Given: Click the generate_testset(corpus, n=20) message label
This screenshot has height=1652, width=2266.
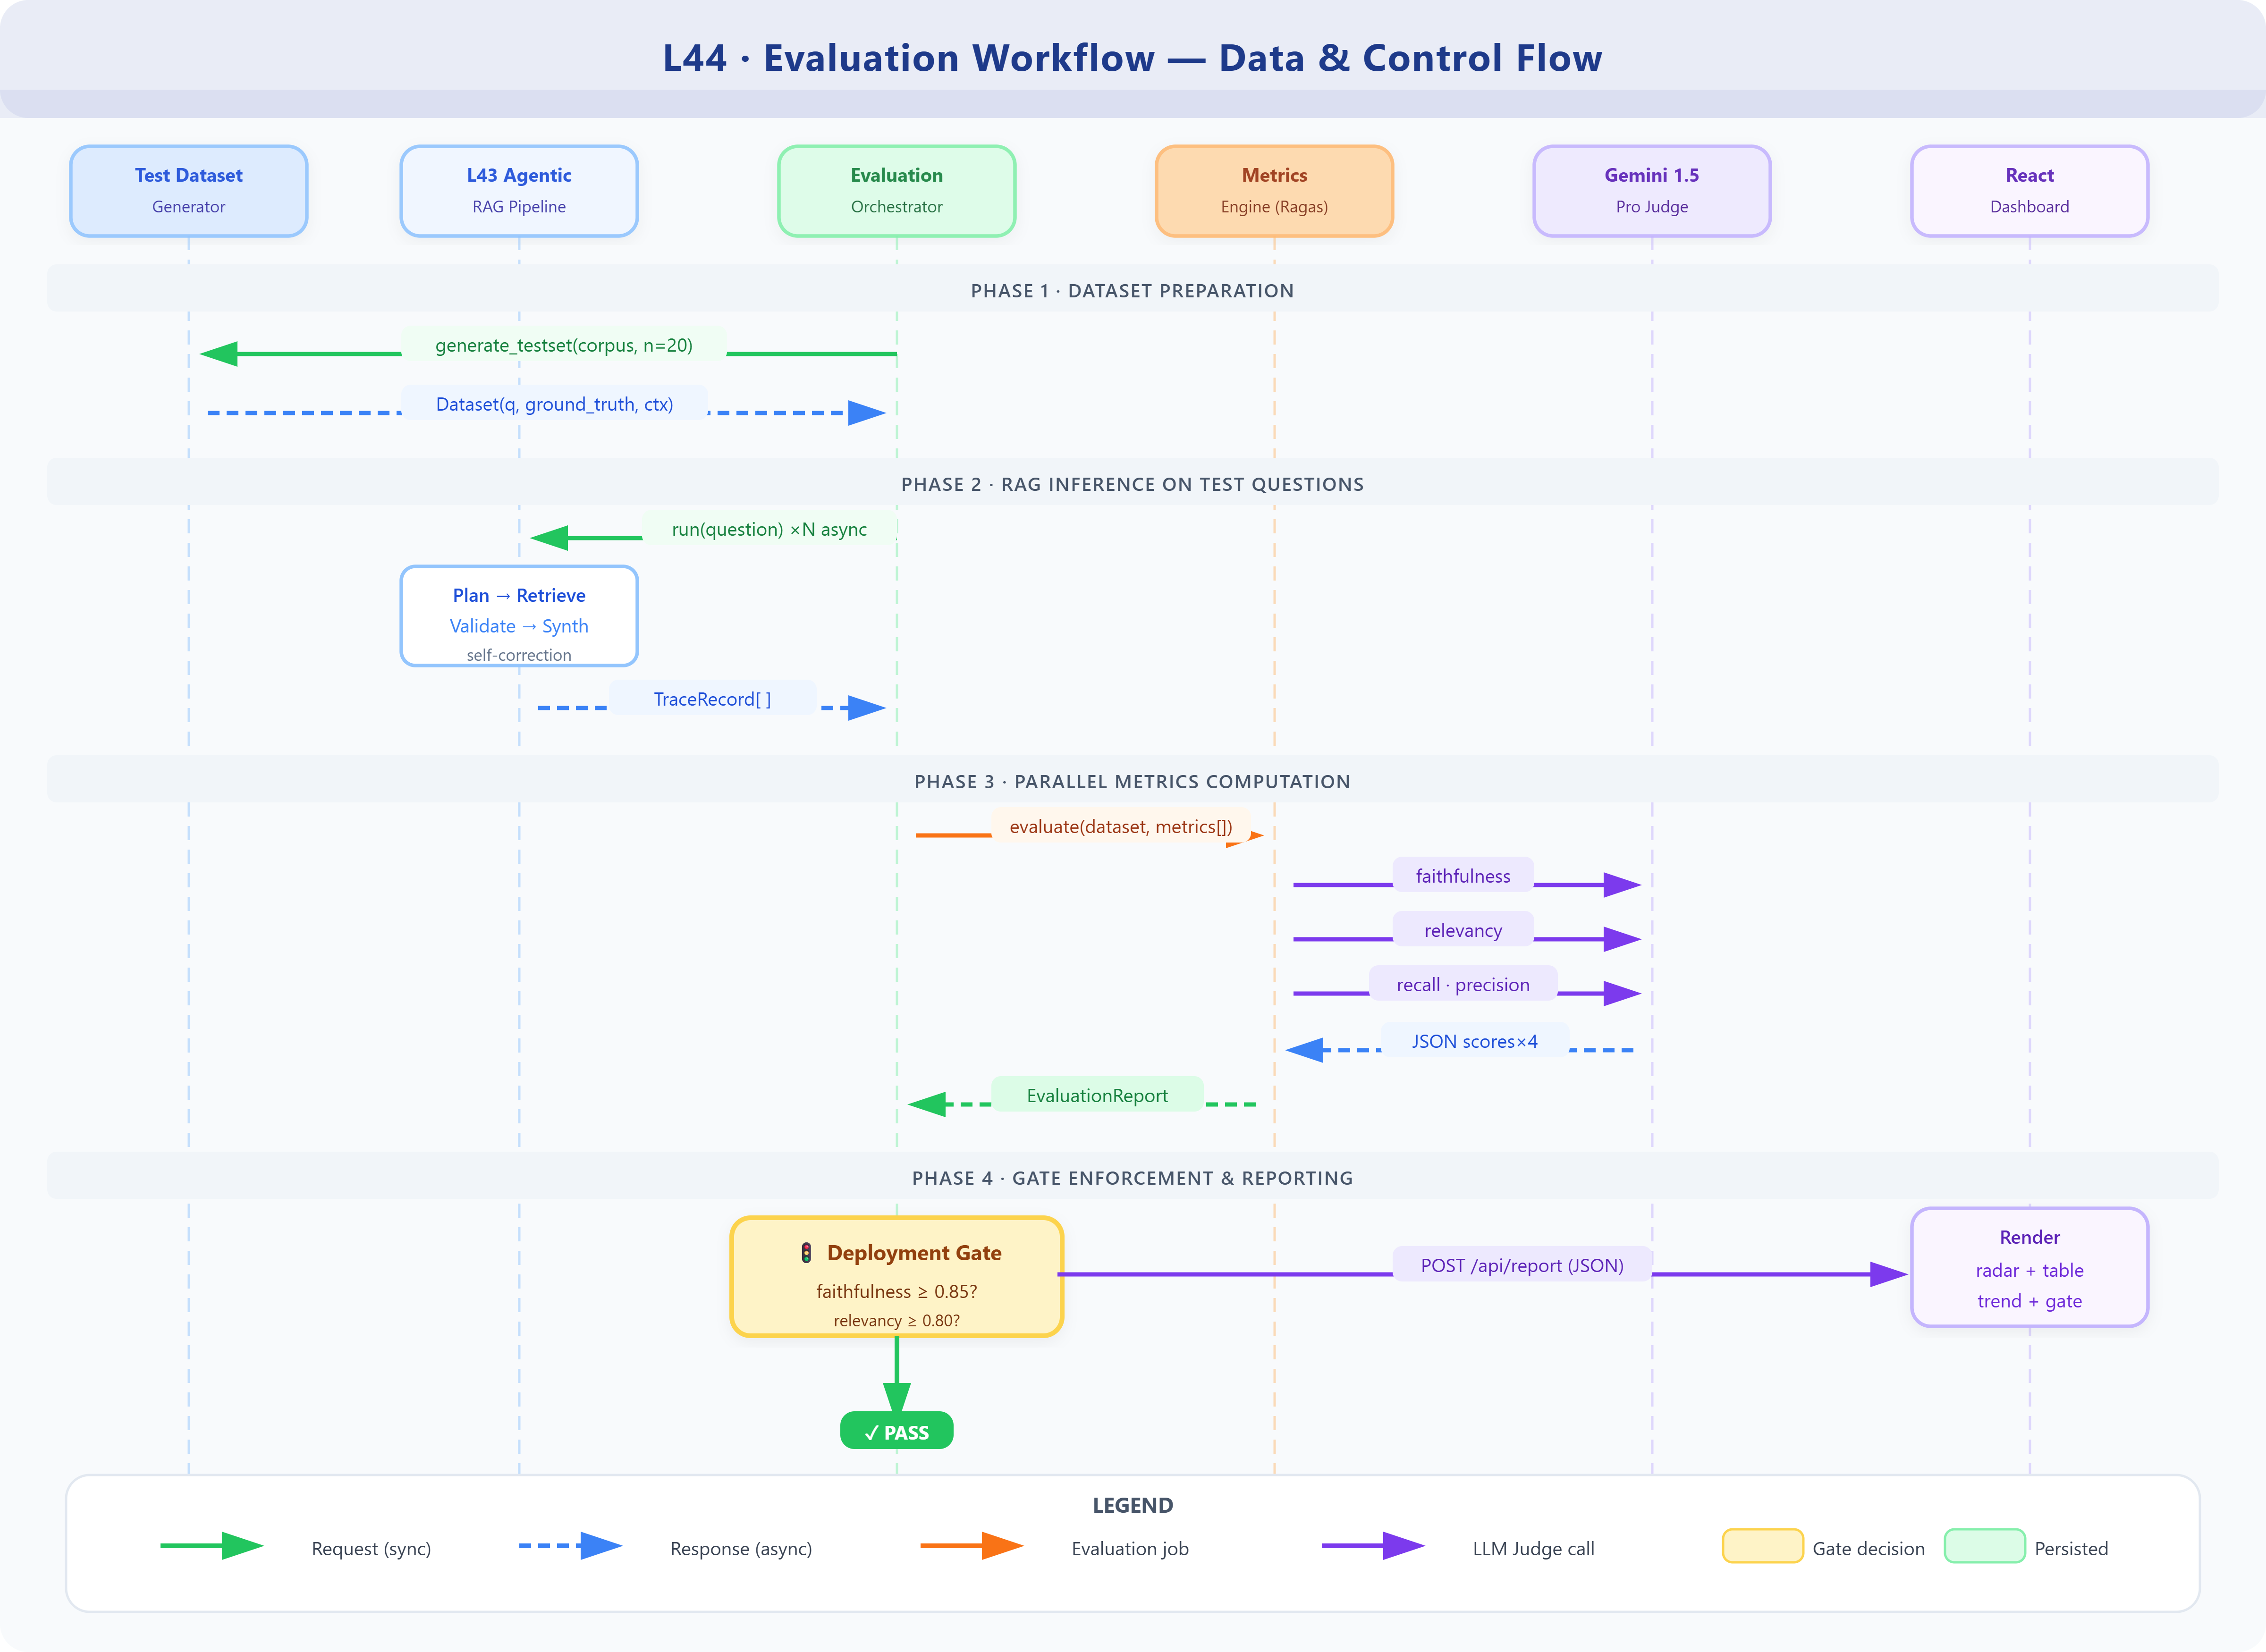Looking at the screenshot, I should click(563, 345).
